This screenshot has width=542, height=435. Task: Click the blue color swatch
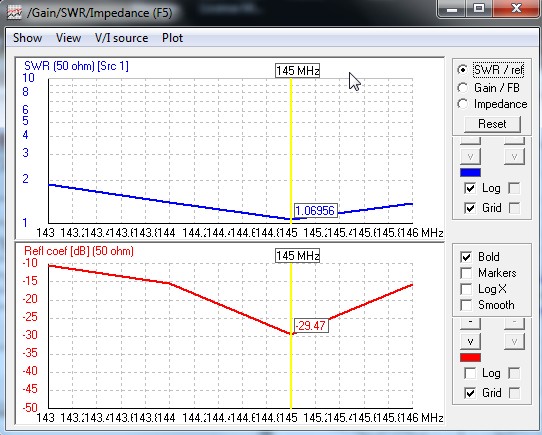pos(470,172)
